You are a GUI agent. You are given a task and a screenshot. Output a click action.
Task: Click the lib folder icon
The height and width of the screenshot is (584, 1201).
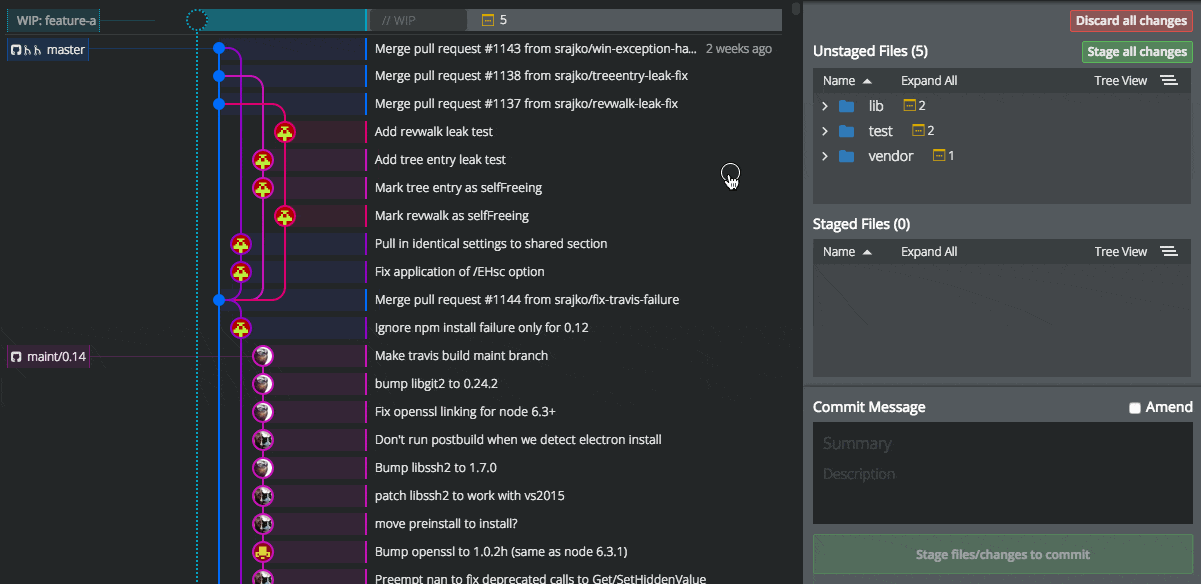[847, 106]
